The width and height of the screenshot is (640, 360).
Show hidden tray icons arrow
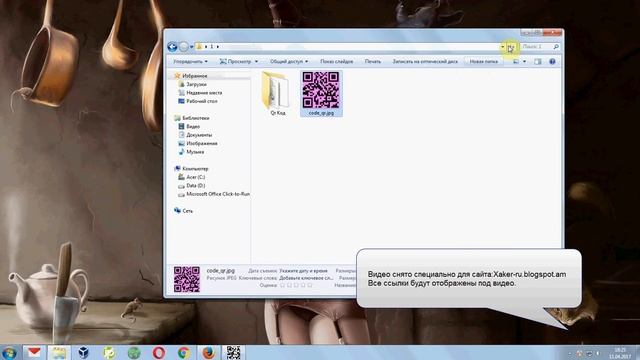[x=569, y=353]
